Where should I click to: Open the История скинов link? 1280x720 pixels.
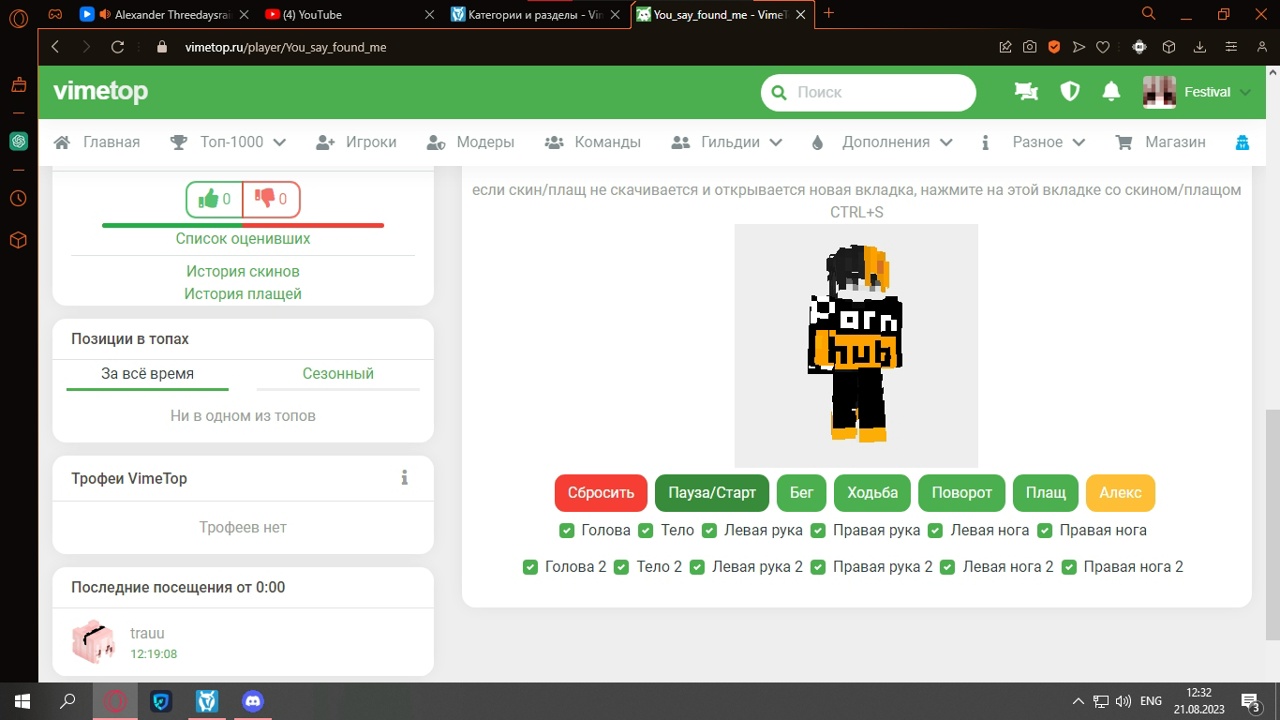click(243, 271)
